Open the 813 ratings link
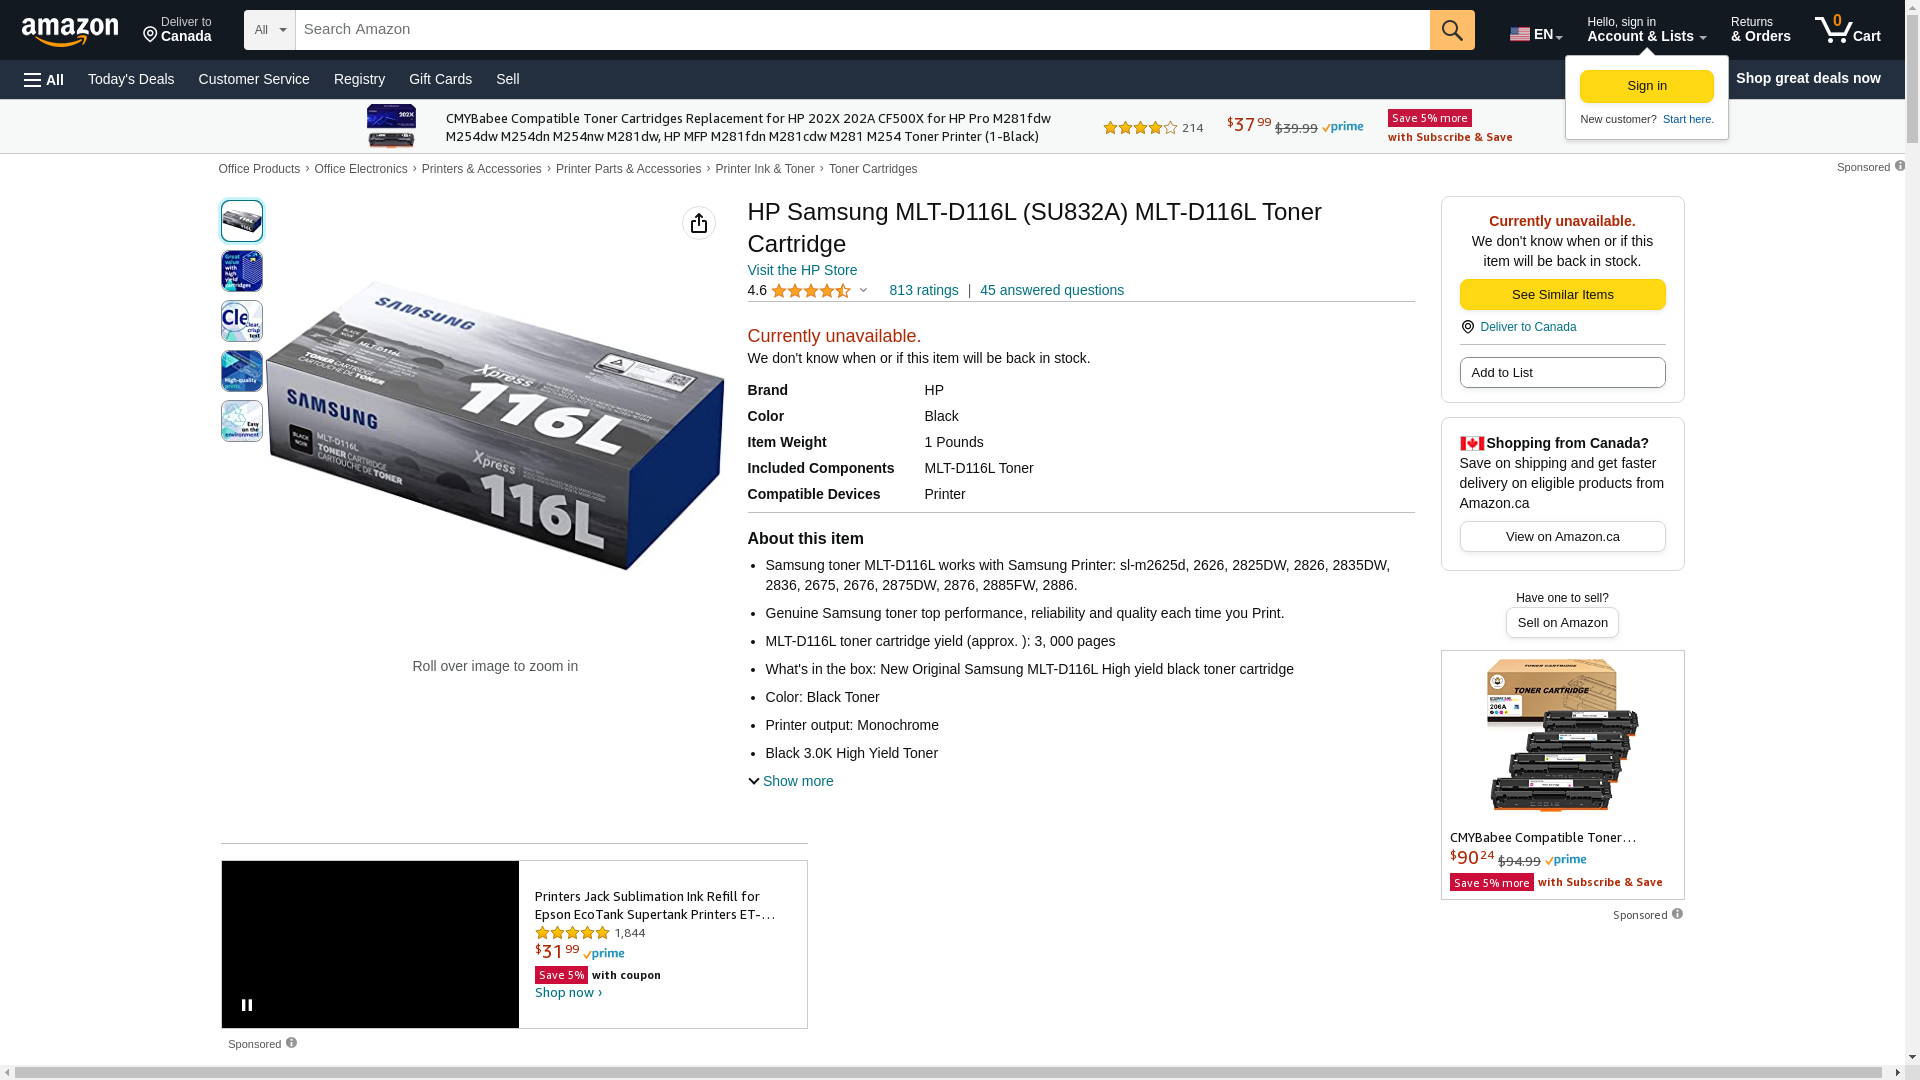 [x=923, y=290]
